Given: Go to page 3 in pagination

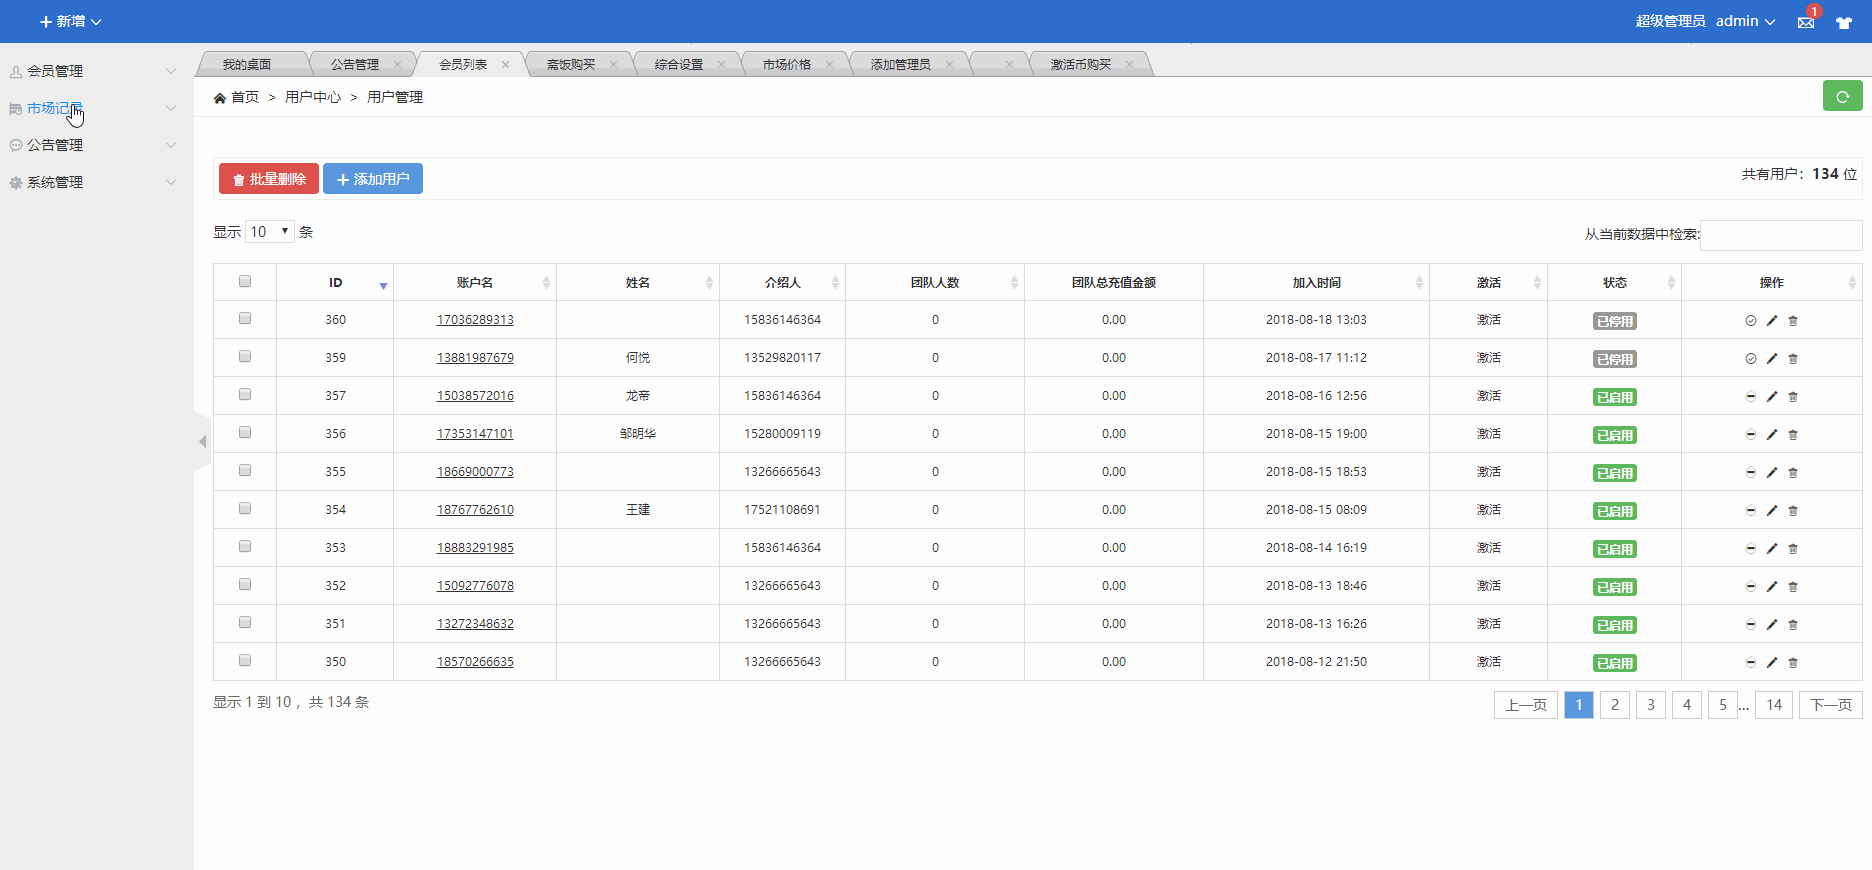Looking at the screenshot, I should tap(1651, 705).
